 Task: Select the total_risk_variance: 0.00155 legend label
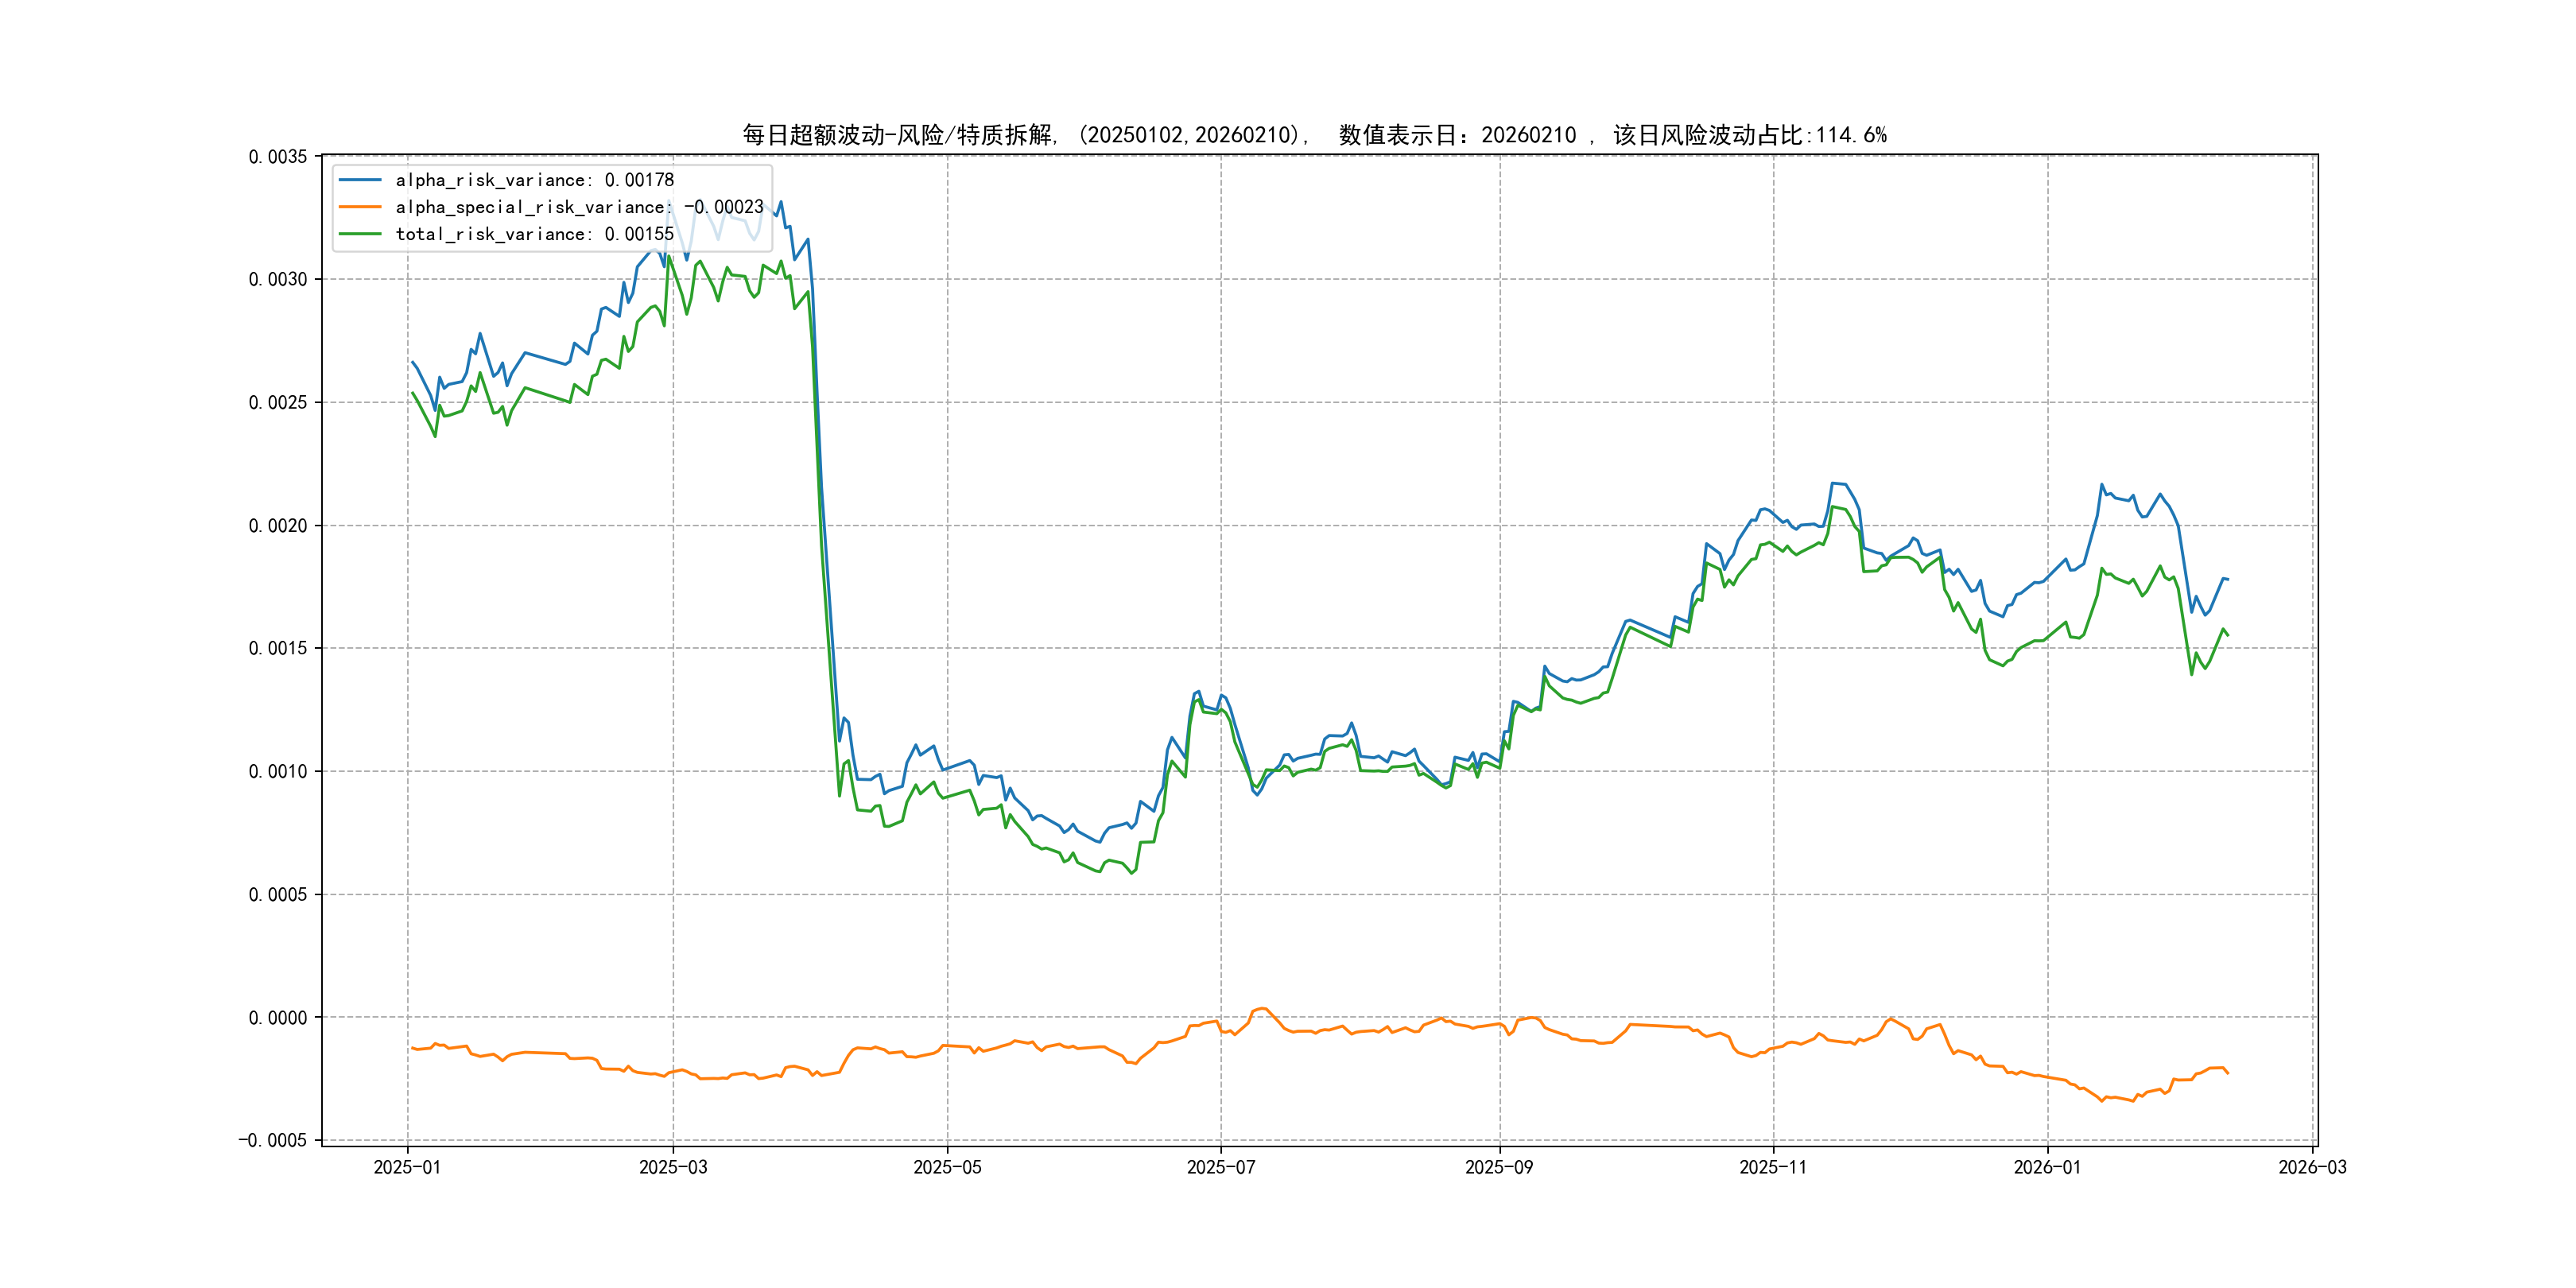pyautogui.click(x=534, y=234)
